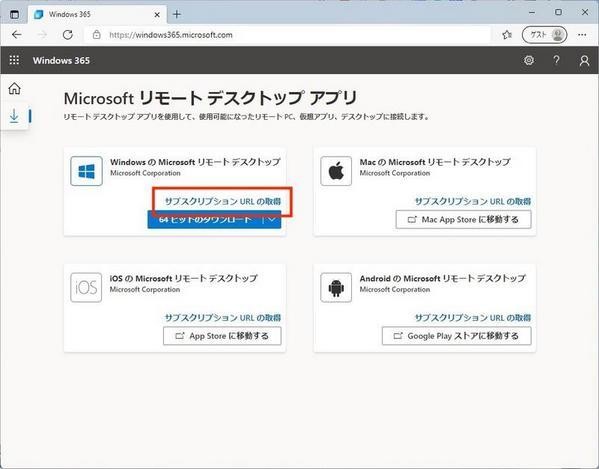Image resolution: width=599 pixels, height=469 pixels.
Task: Open browser settings and more menu
Action: pyautogui.click(x=582, y=35)
